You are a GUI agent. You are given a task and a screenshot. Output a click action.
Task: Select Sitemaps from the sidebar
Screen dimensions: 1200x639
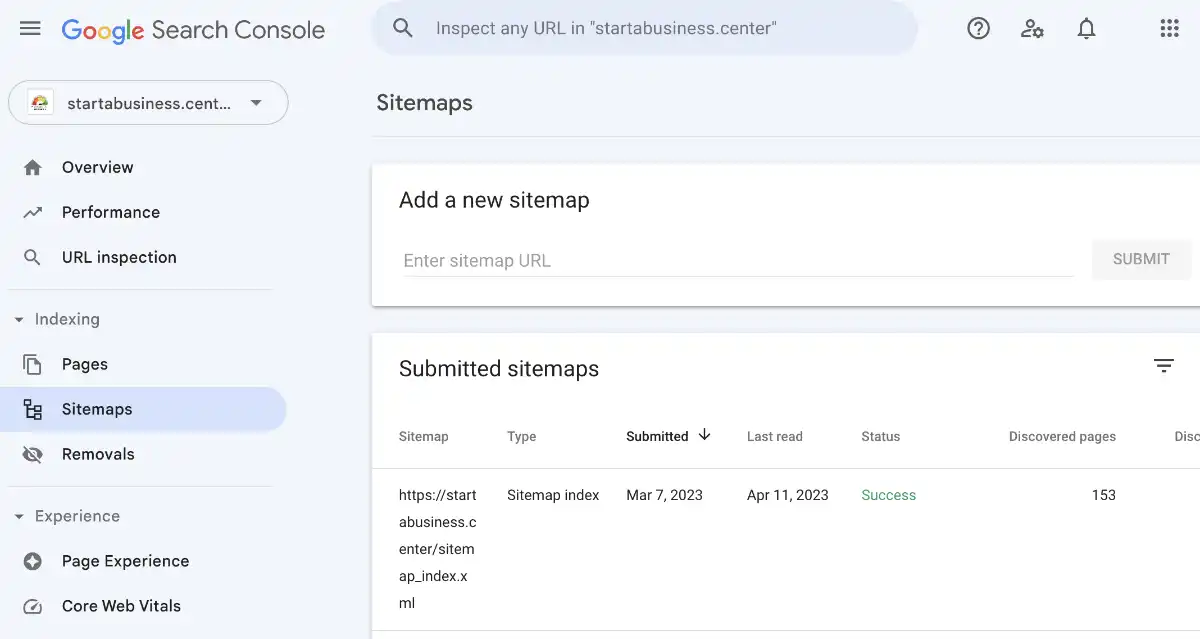[96, 409]
